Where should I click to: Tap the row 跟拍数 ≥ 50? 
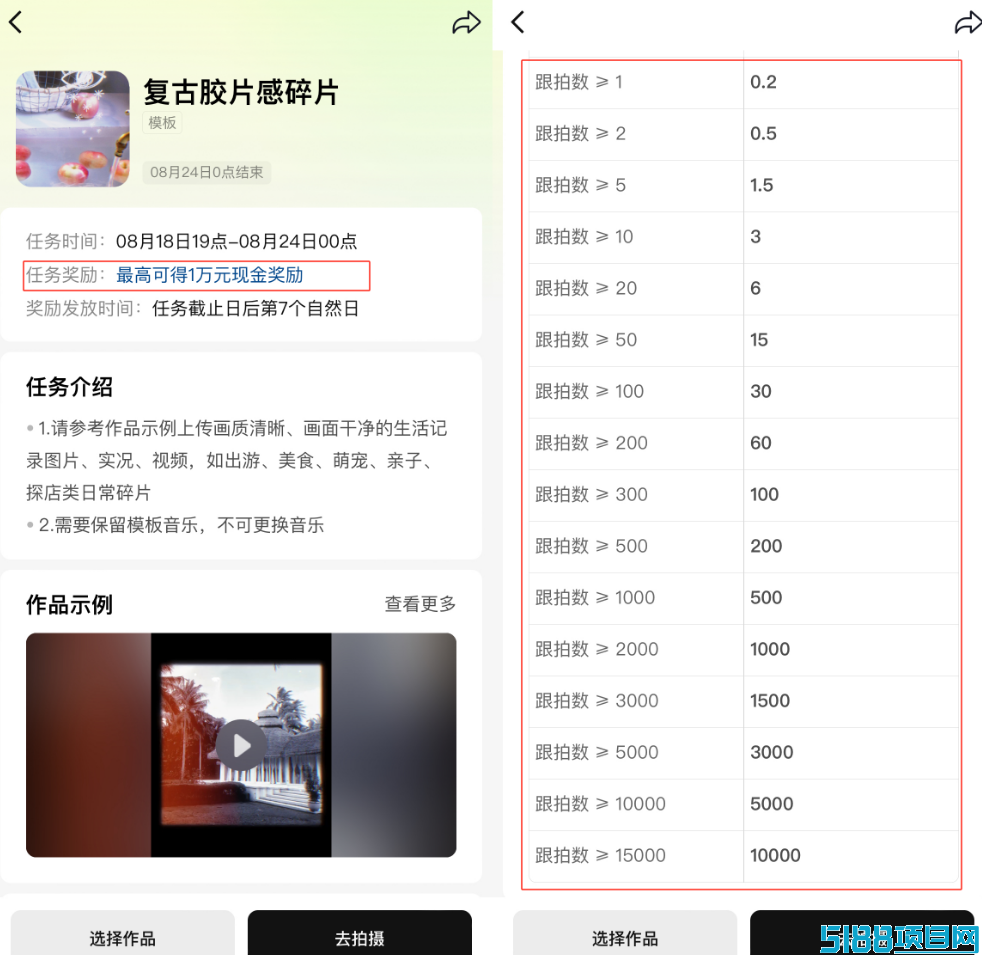(x=744, y=340)
